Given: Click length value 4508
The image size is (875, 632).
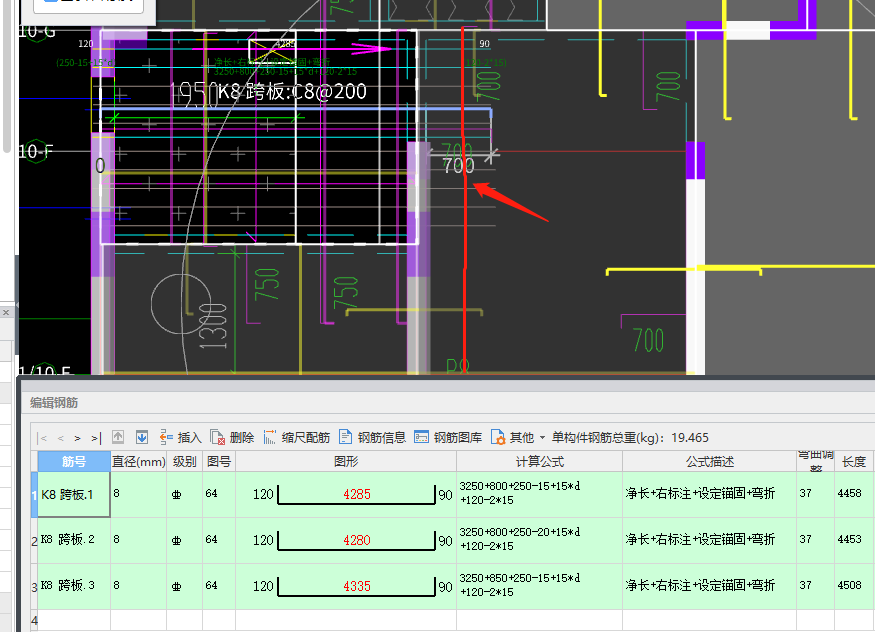Looking at the screenshot, I should coord(849,585).
